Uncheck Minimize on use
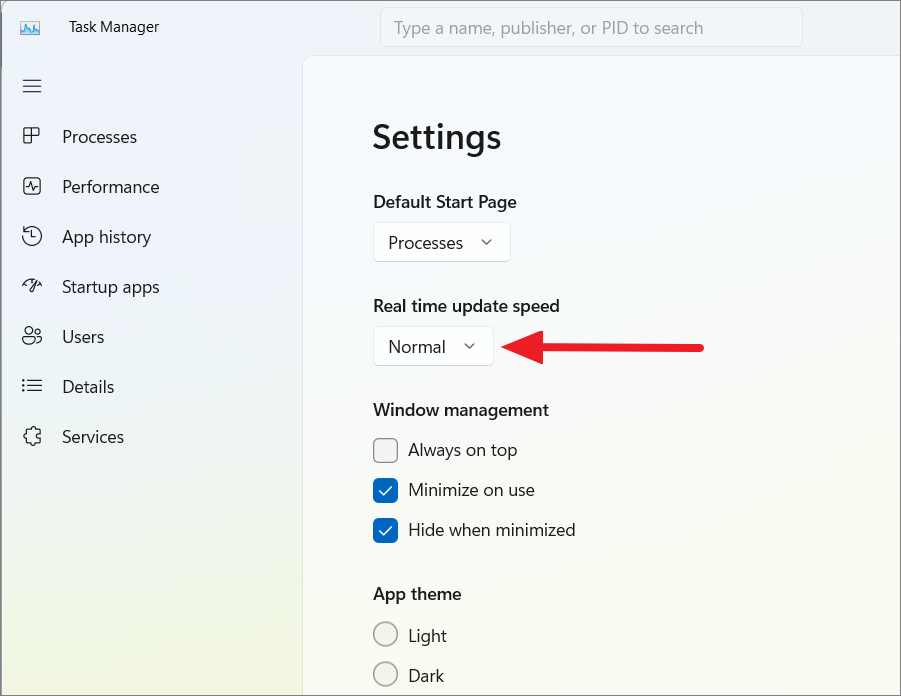Viewport: 901px width, 696px height. [386, 490]
